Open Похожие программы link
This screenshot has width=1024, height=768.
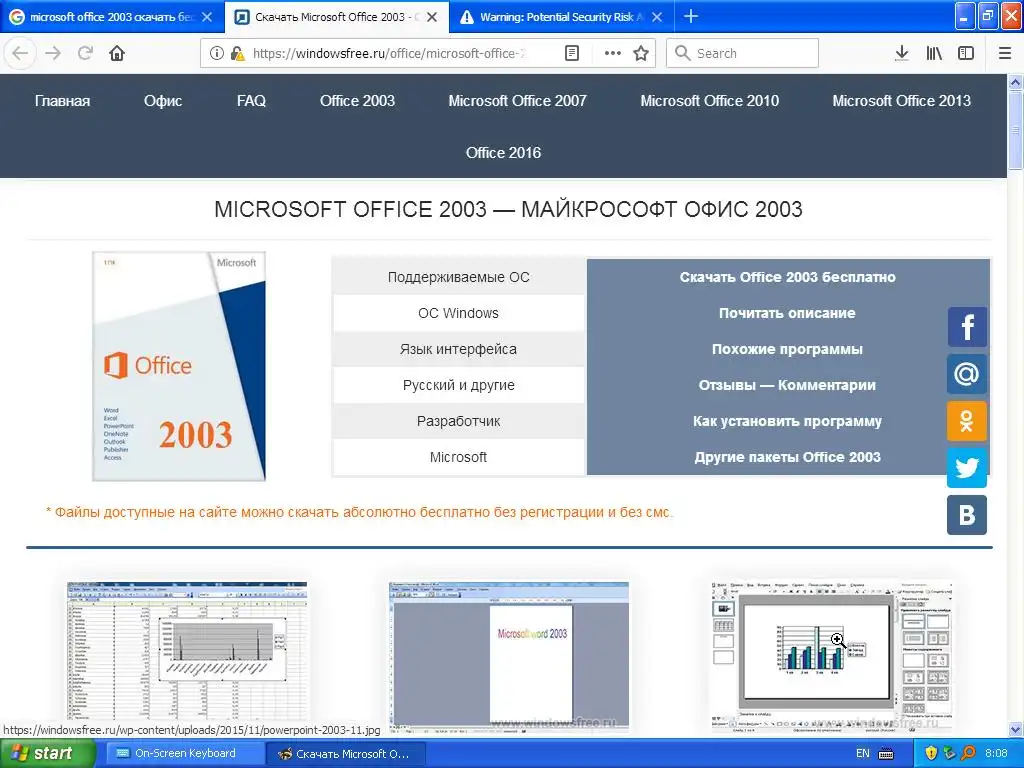tap(788, 349)
